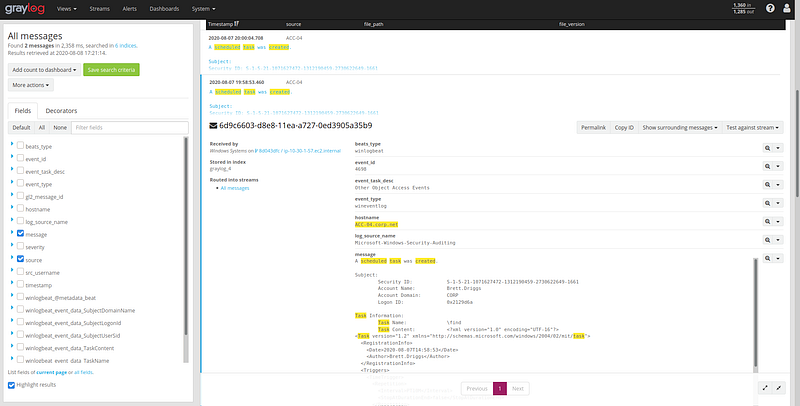The height and width of the screenshot is (406, 800).
Task: Check the beats_type field checkbox
Action: pos(20,145)
